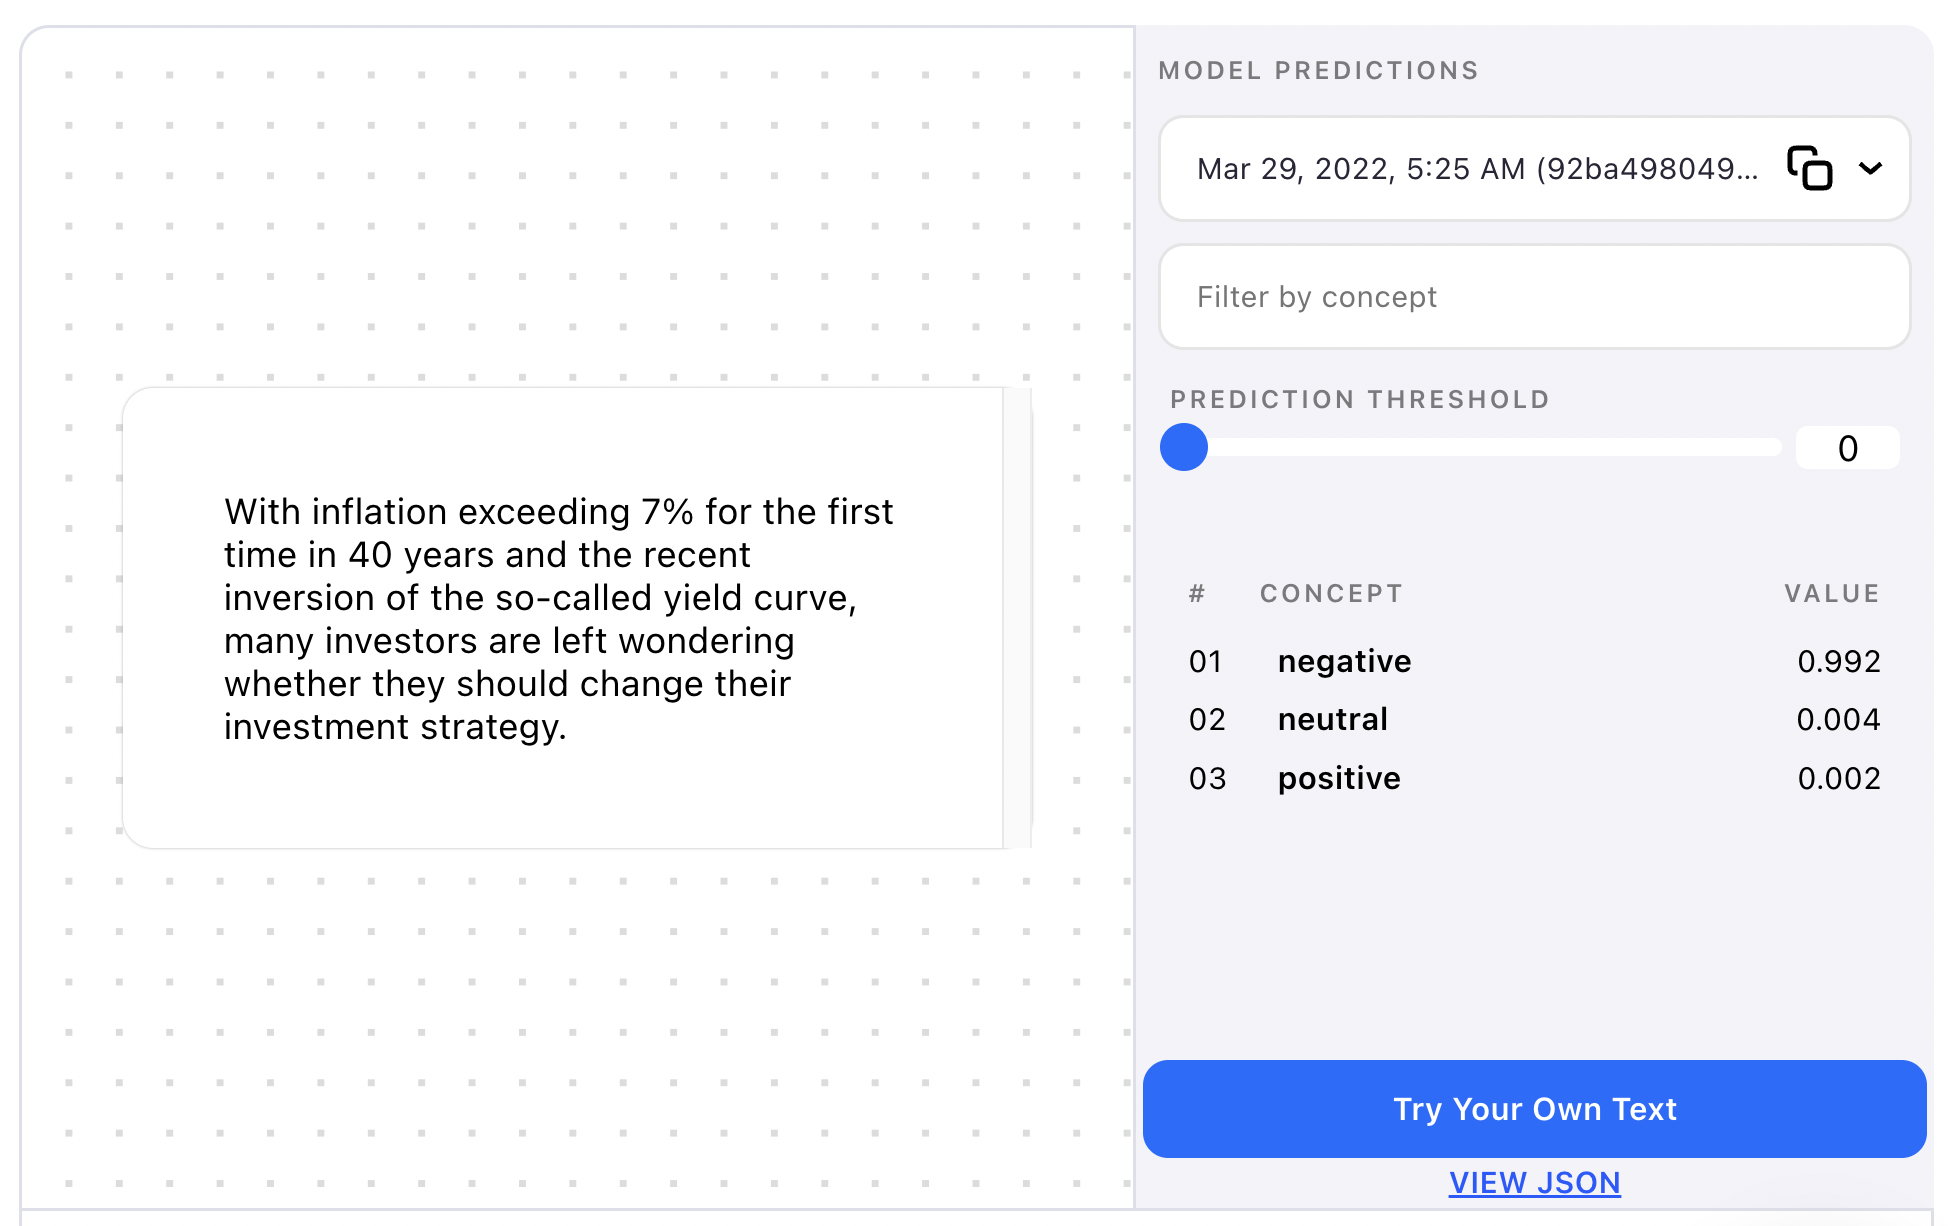Click the 0.004 value for neutral
This screenshot has height=1226, width=1948.
point(1838,719)
